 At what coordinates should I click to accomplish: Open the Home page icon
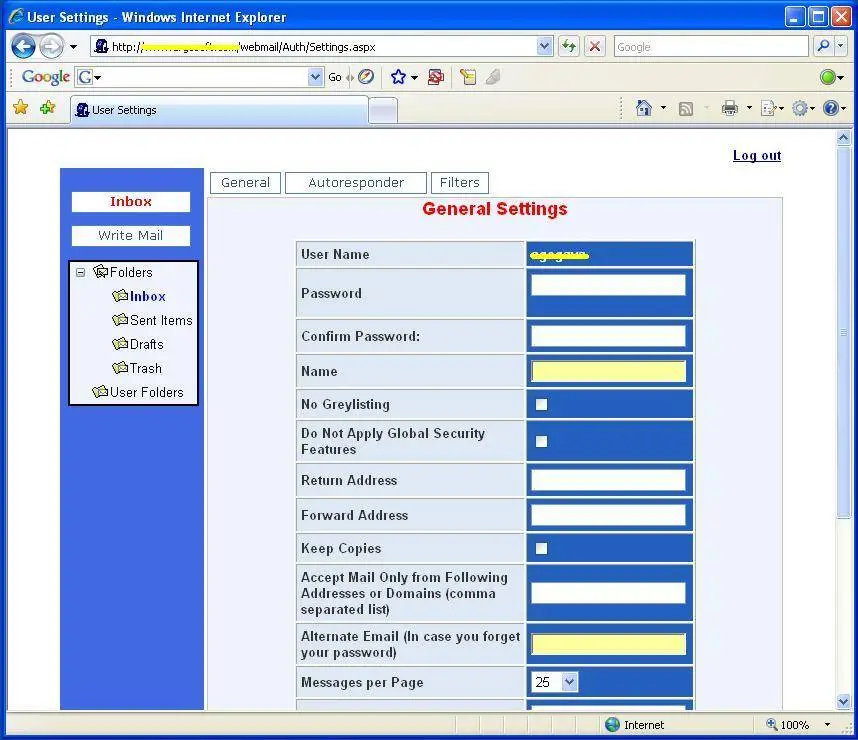tap(644, 108)
